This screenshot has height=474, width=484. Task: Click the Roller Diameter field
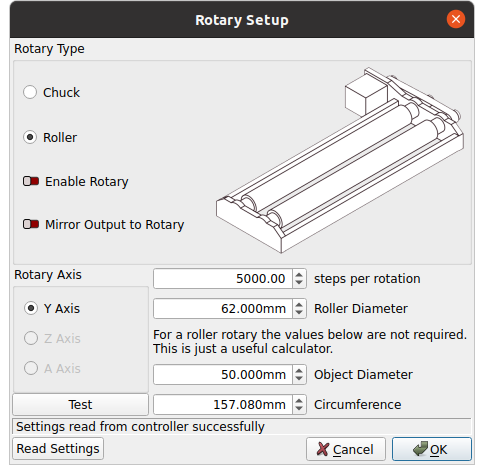click(x=223, y=309)
